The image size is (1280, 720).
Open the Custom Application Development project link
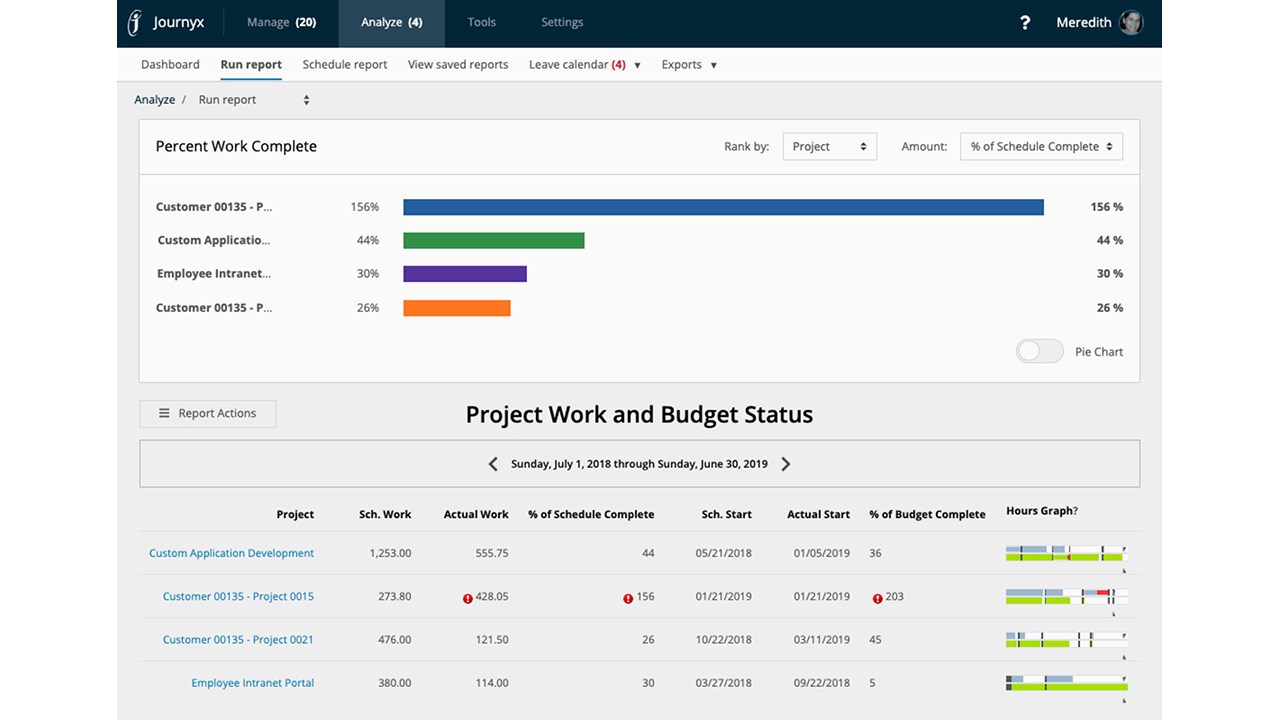coord(231,553)
